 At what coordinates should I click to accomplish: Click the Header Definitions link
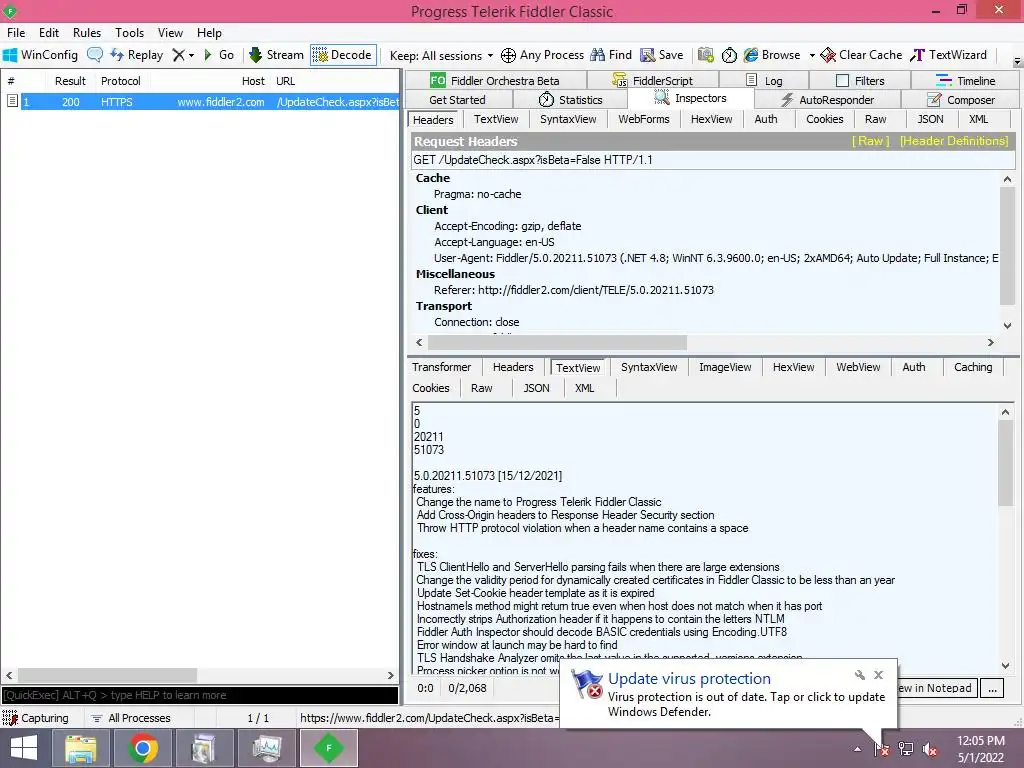(953, 141)
